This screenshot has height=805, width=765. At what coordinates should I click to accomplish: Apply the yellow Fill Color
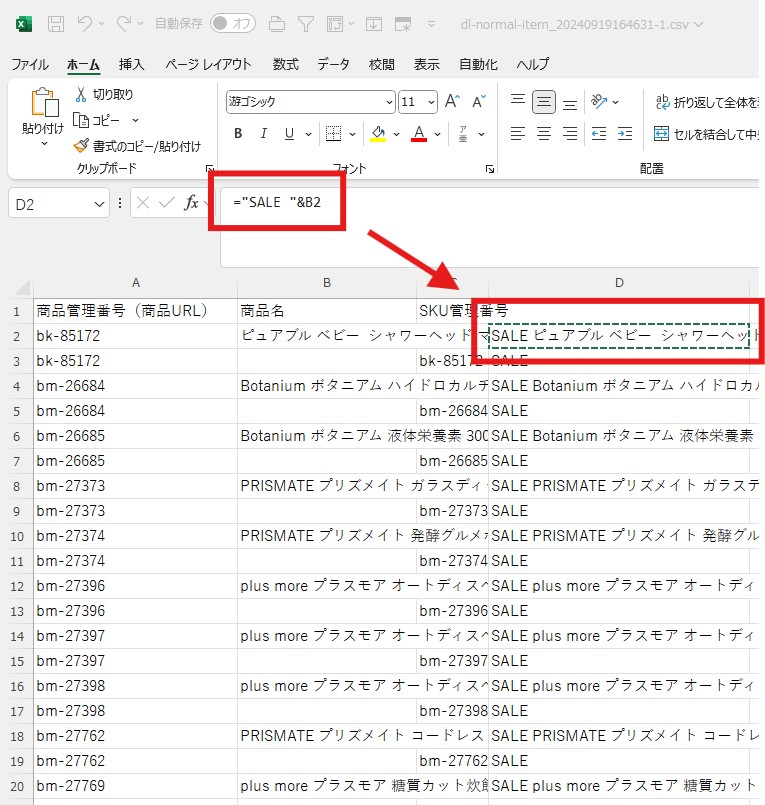(378, 133)
